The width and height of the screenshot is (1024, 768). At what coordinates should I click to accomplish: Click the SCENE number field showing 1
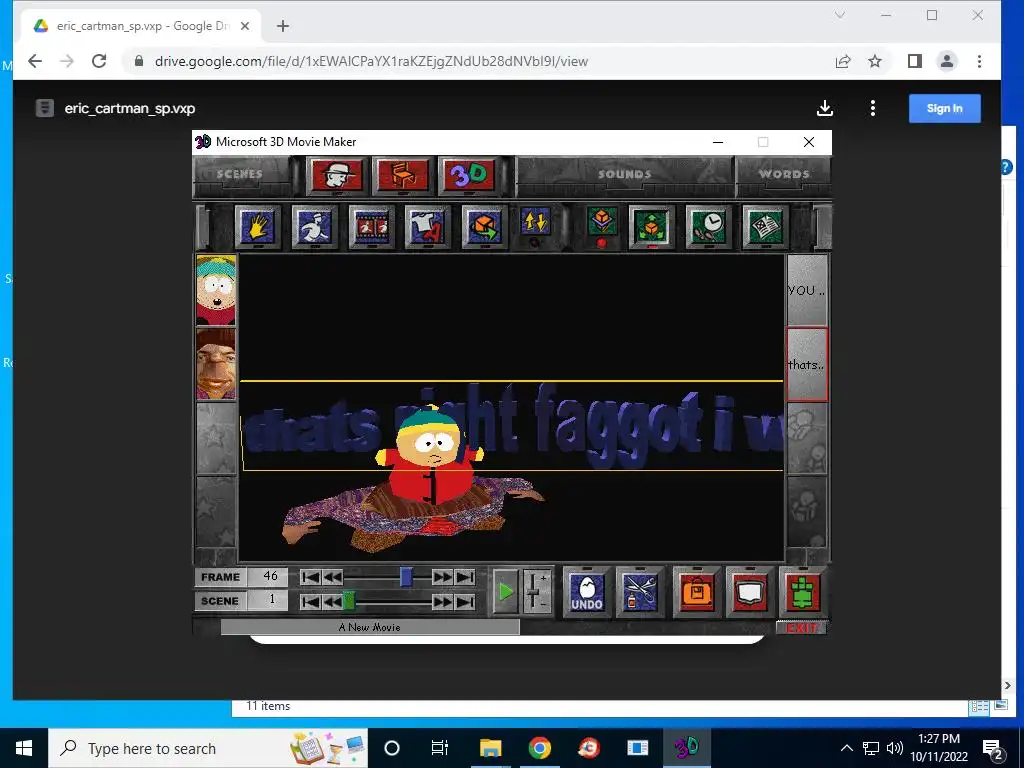pyautogui.click(x=268, y=601)
